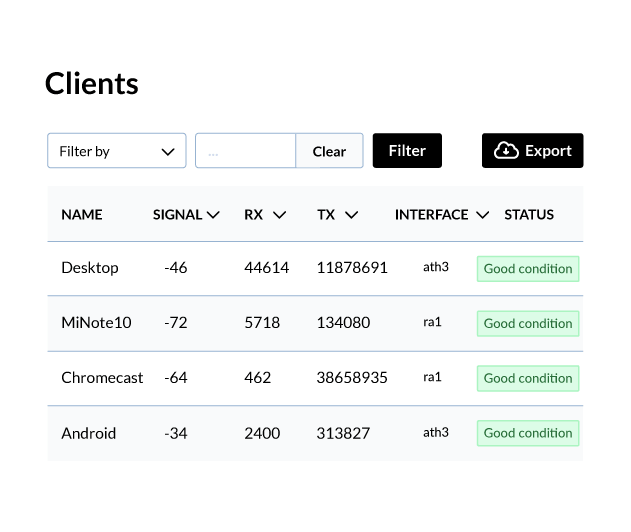Focus the filter text input field

point(245,151)
